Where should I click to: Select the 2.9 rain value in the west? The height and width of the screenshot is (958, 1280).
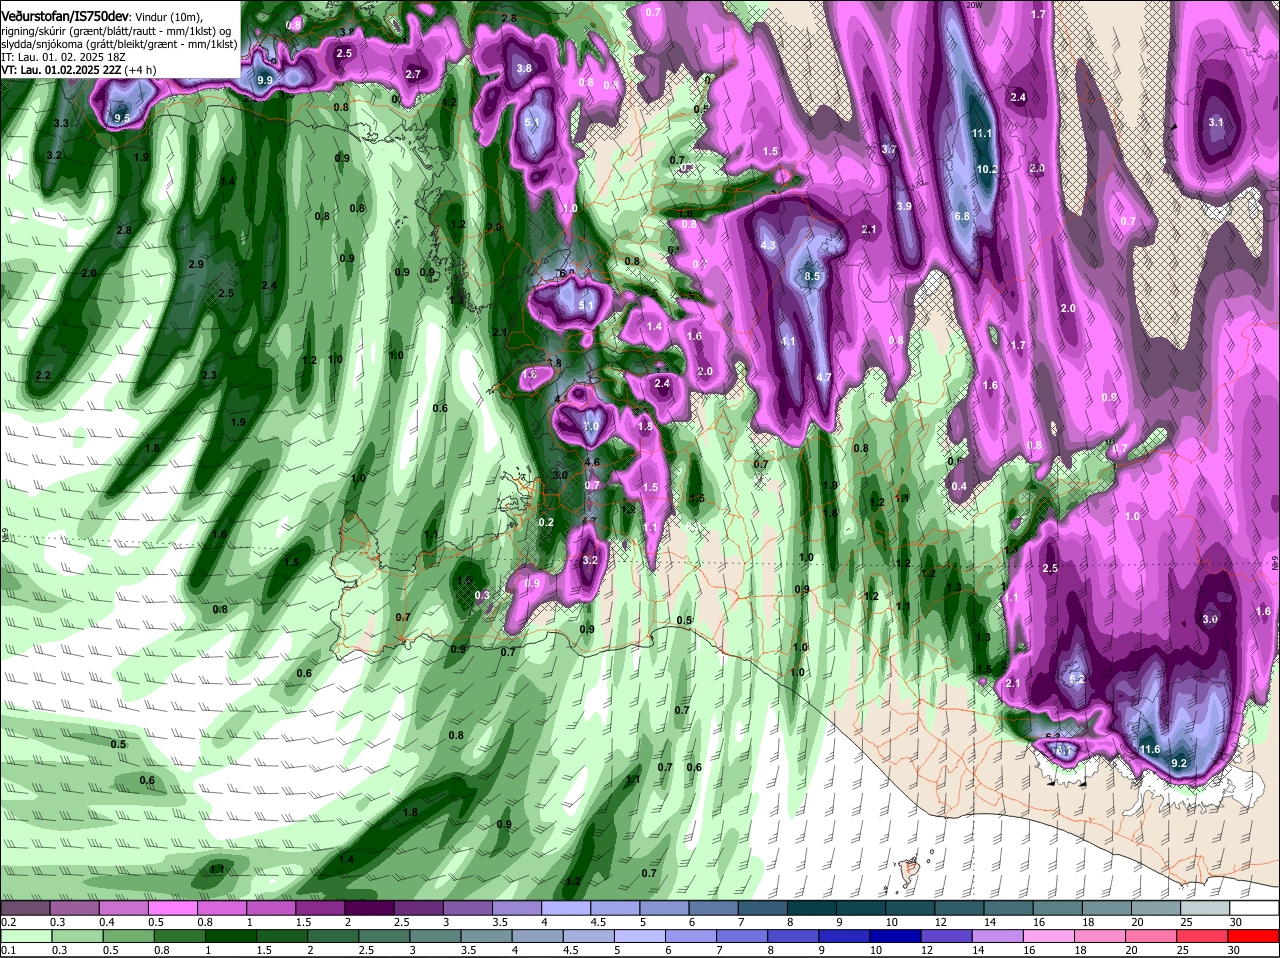(196, 264)
